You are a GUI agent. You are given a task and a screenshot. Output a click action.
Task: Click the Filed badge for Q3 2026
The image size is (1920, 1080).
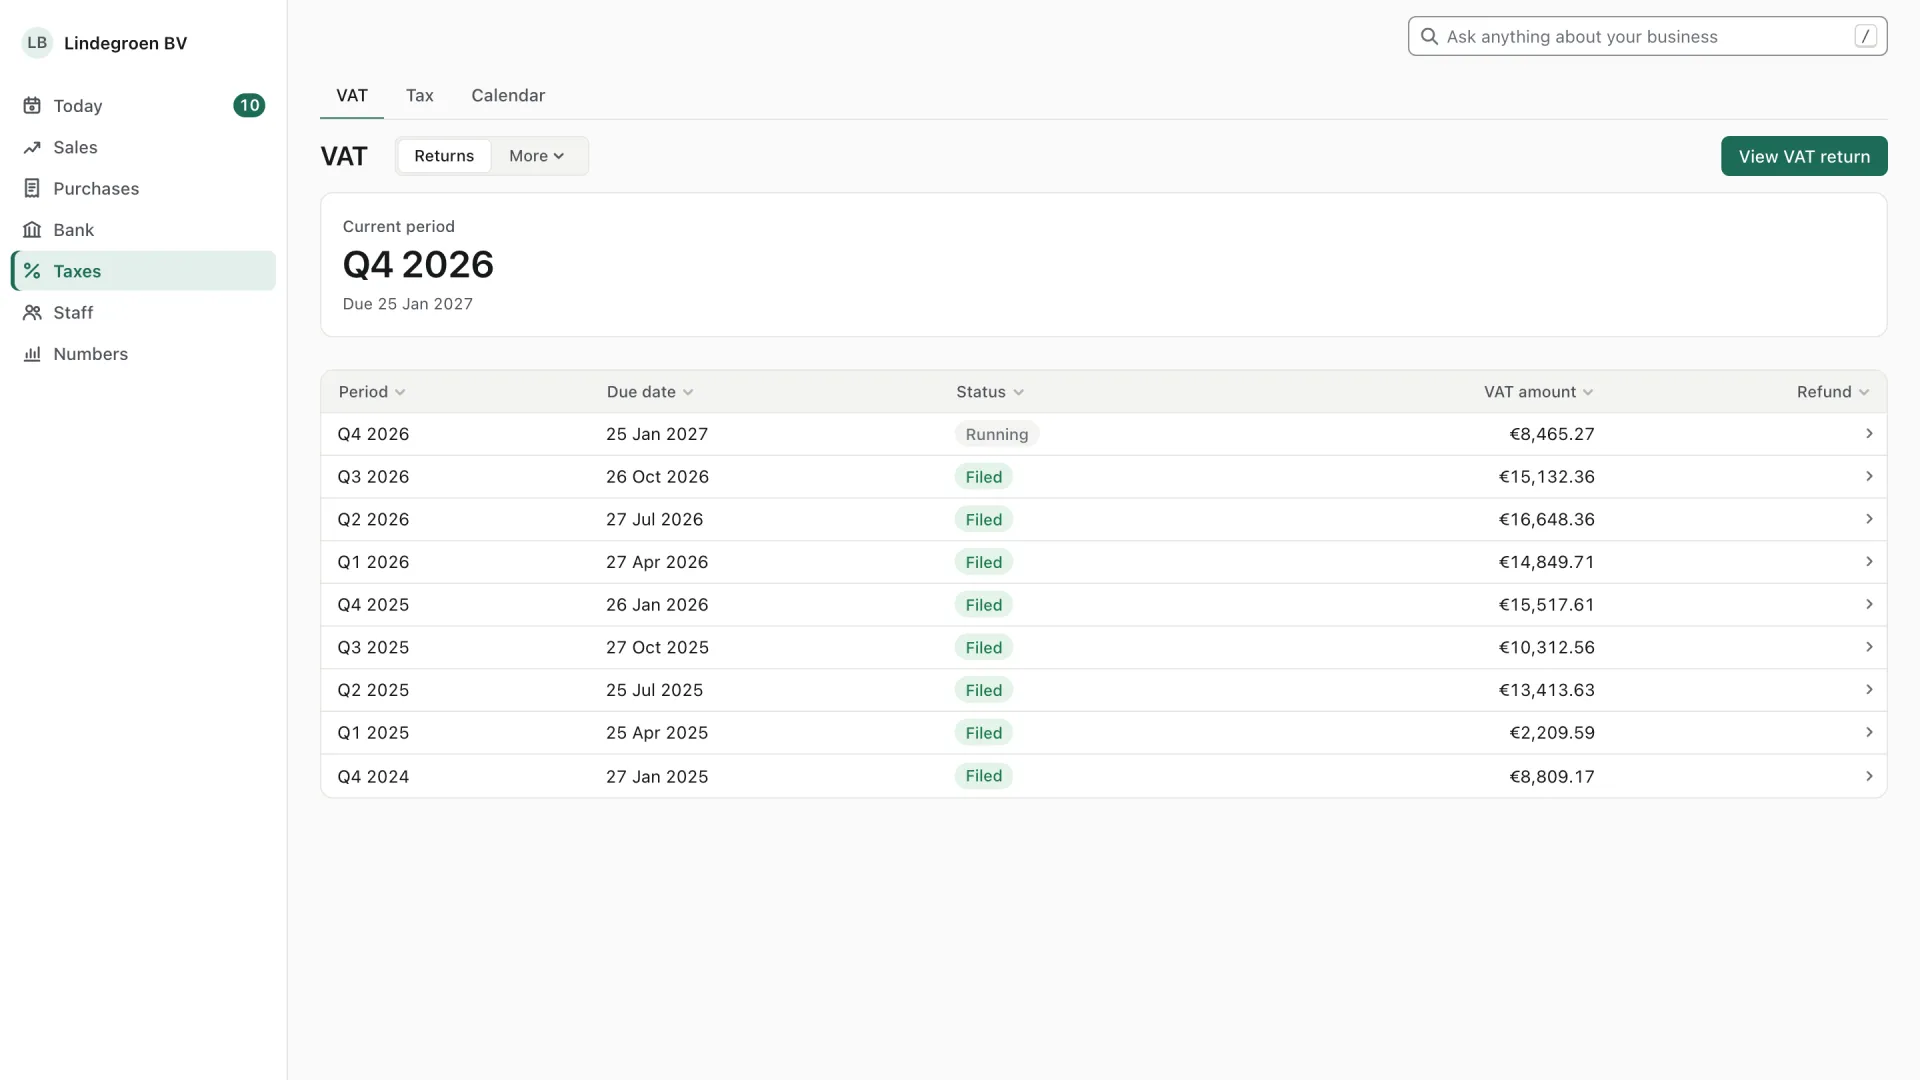[984, 477]
